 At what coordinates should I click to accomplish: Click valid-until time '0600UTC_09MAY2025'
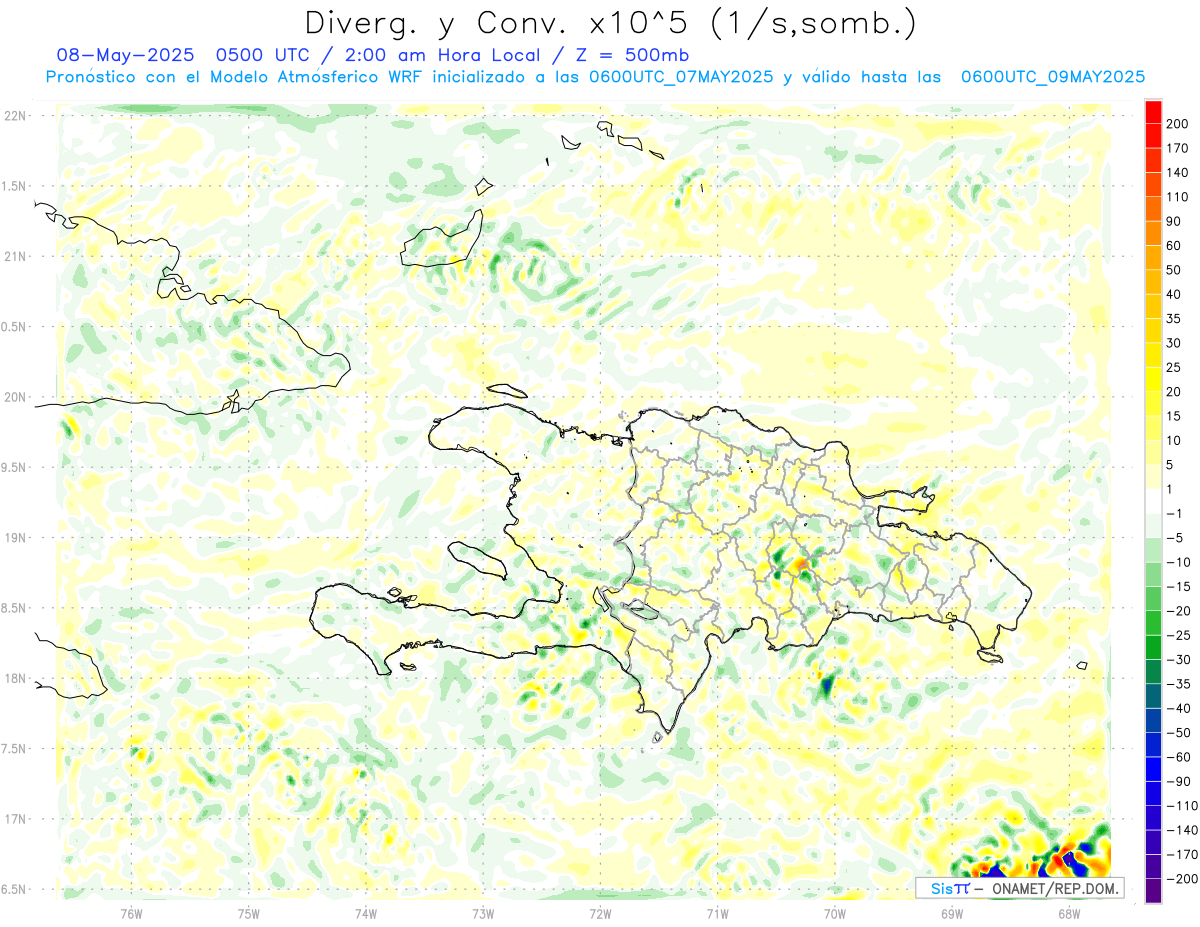1052,77
